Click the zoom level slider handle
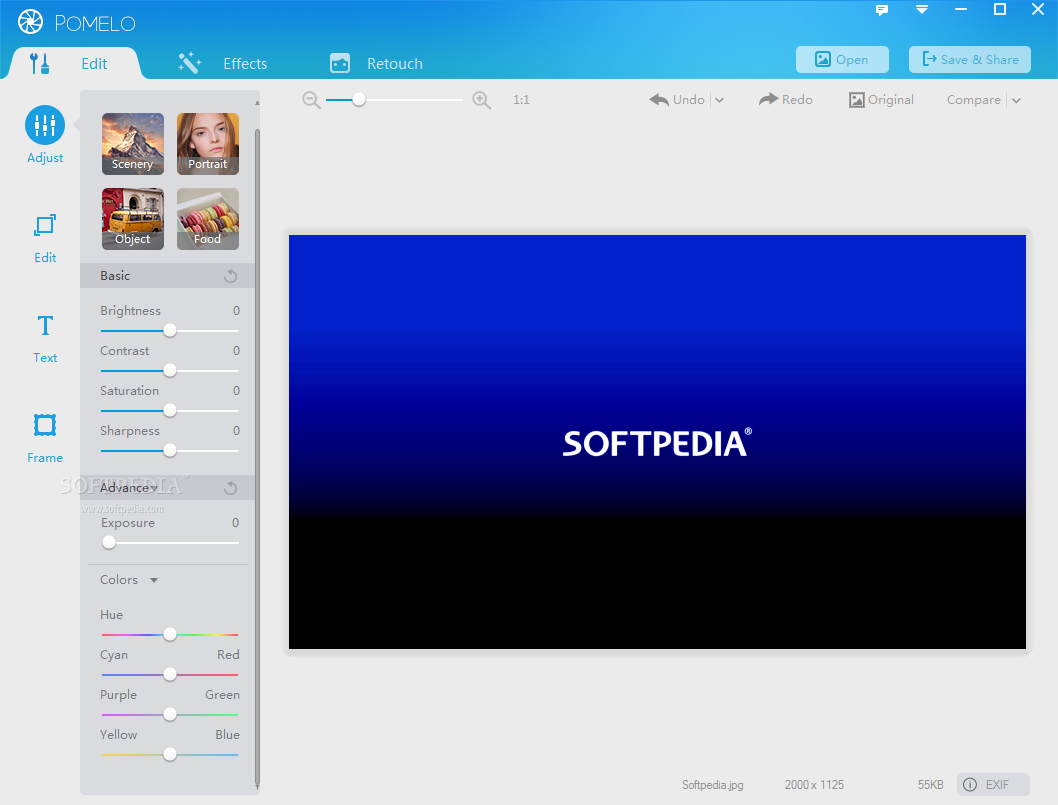This screenshot has height=805, width=1058. pyautogui.click(x=359, y=100)
